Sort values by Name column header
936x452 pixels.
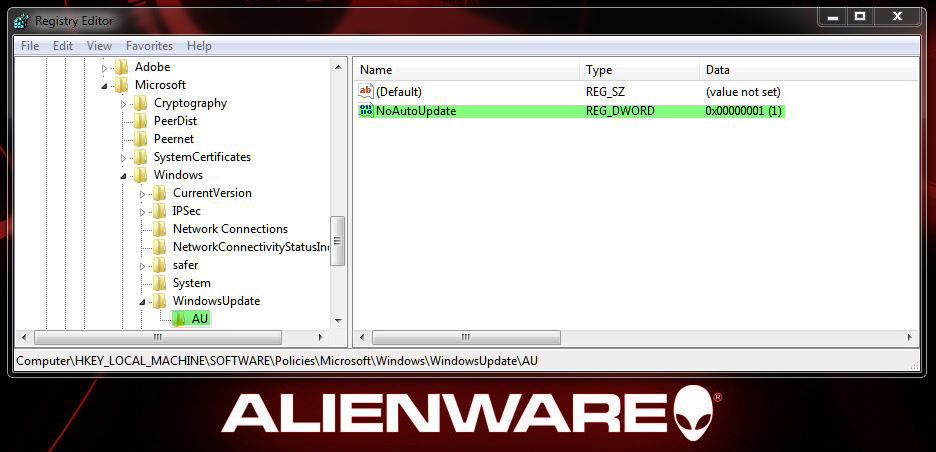(x=466, y=70)
